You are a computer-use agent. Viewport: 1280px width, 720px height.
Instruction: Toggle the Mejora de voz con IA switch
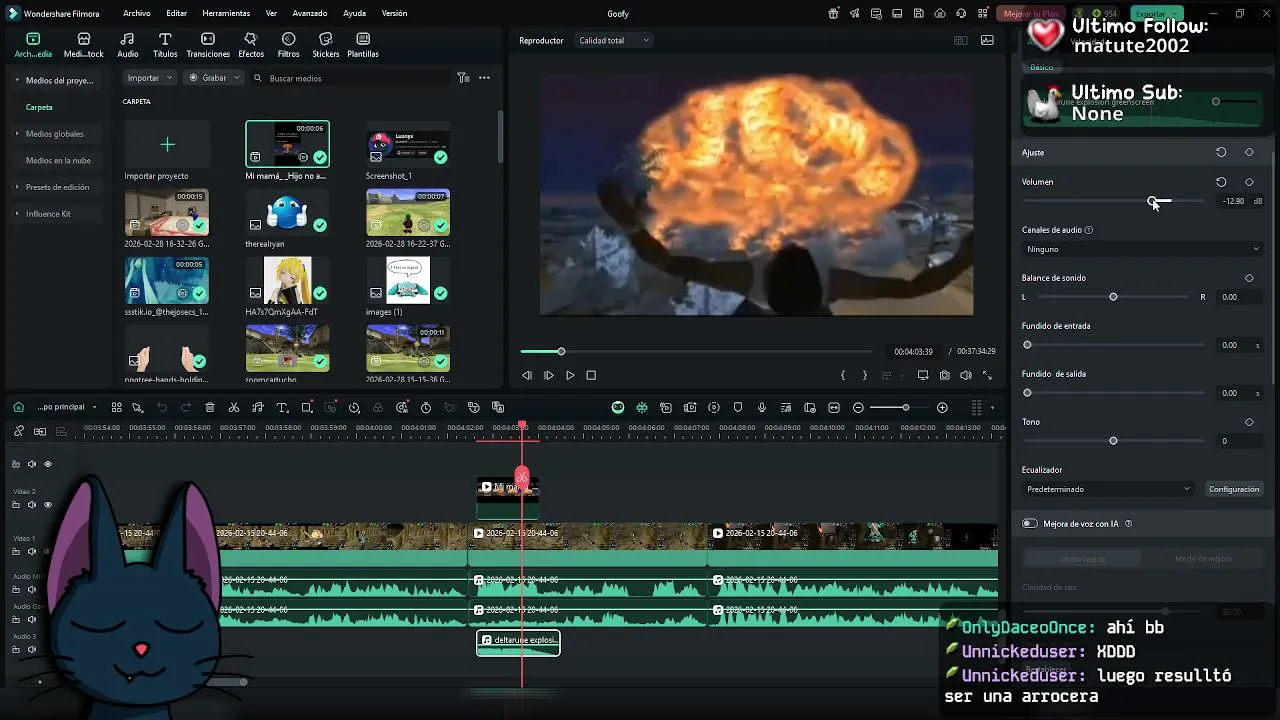[1030, 523]
